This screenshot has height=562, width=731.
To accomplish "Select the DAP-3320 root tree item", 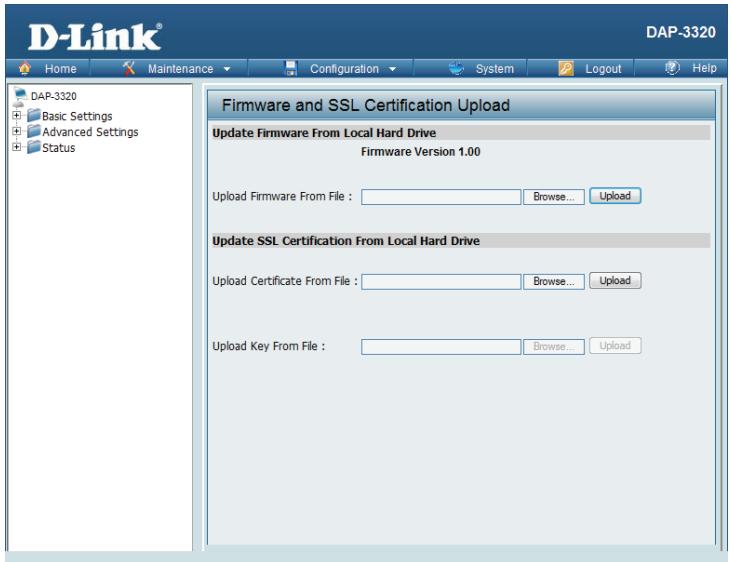I will pos(54,96).
